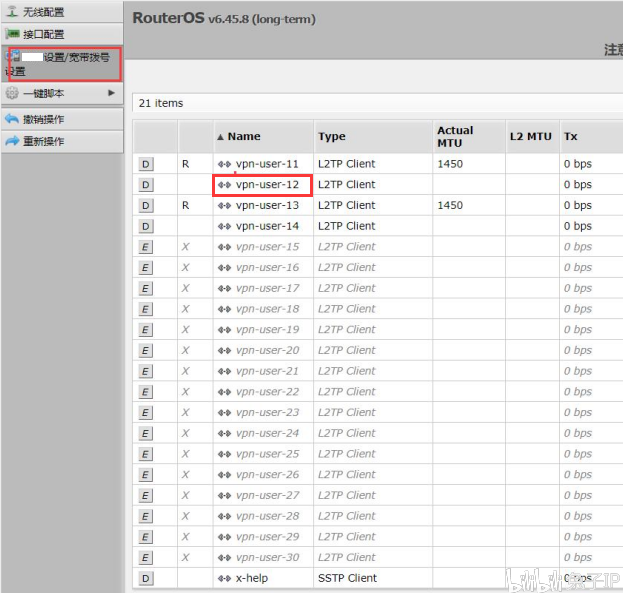Disable vpn-user-11 with its D button

click(145, 164)
